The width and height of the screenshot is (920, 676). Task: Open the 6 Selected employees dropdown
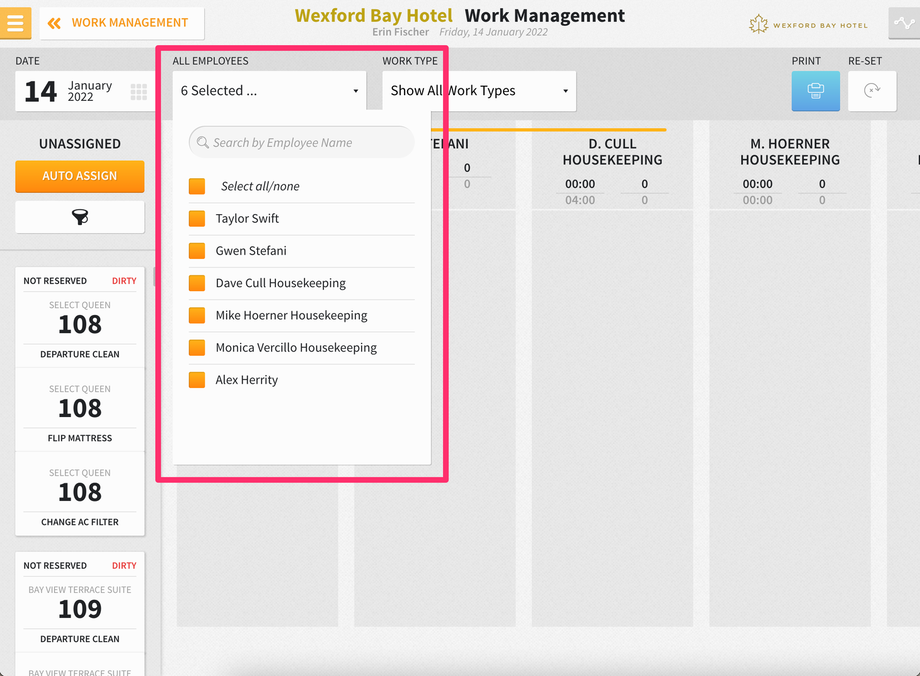tap(269, 91)
